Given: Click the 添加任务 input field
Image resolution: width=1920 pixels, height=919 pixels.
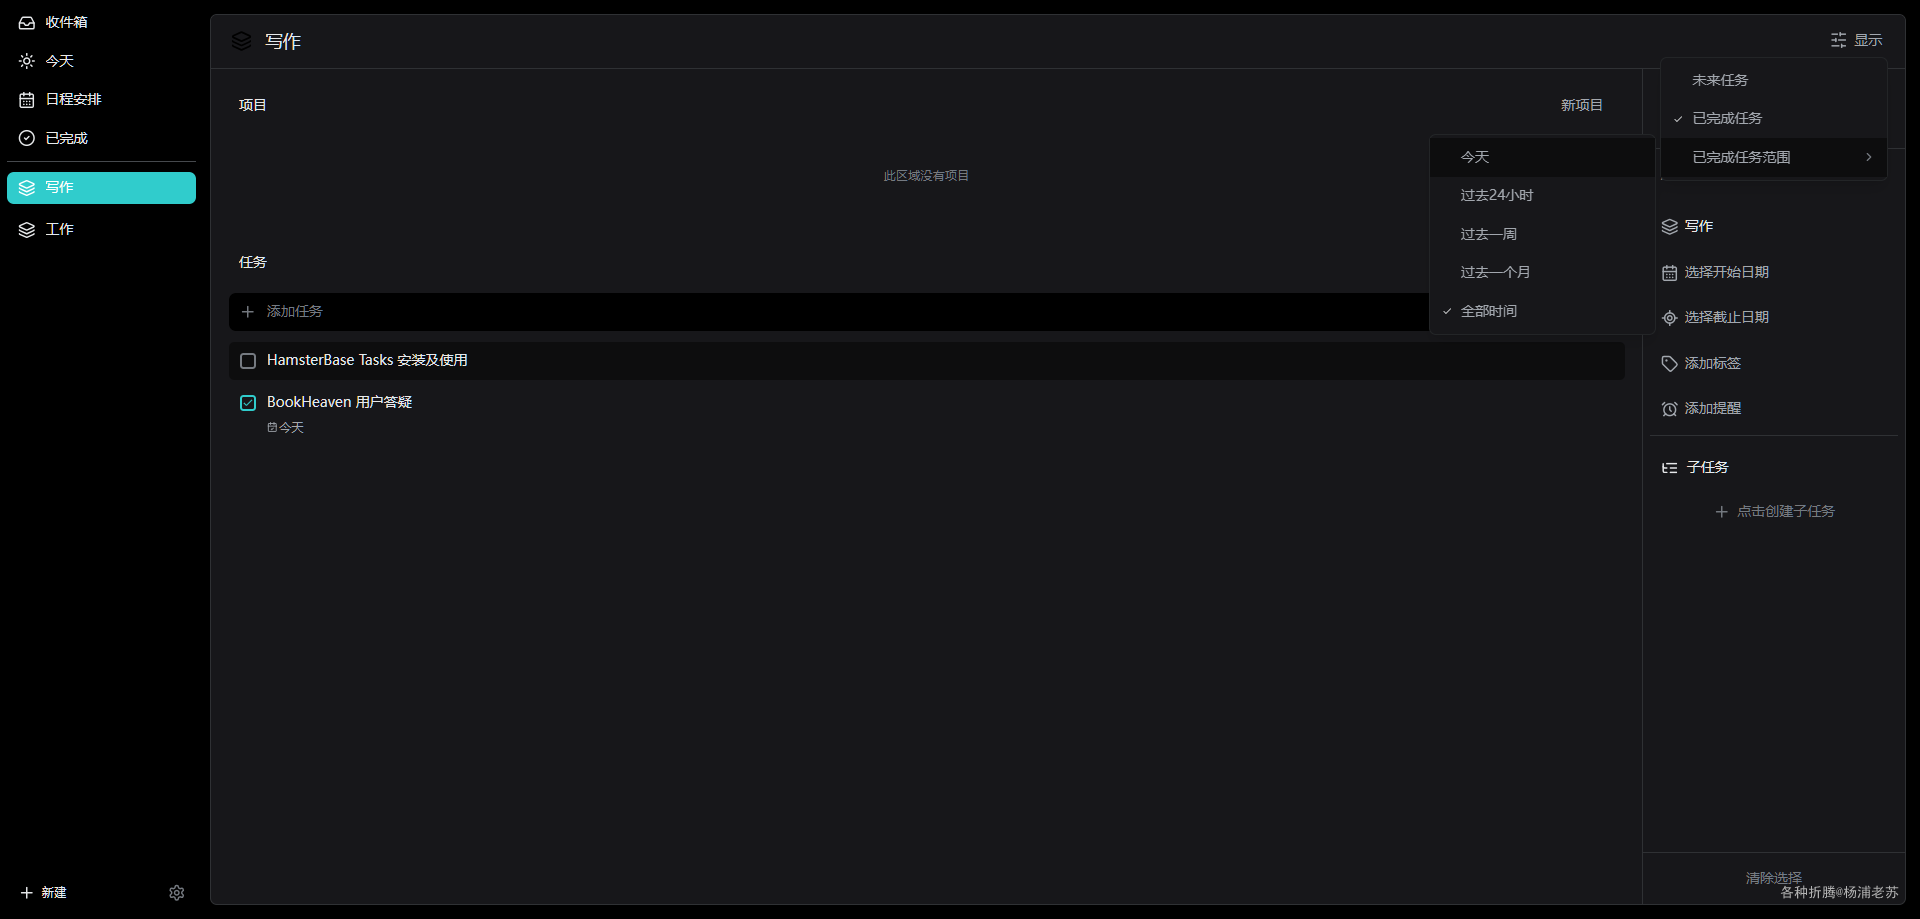Looking at the screenshot, I should point(829,312).
